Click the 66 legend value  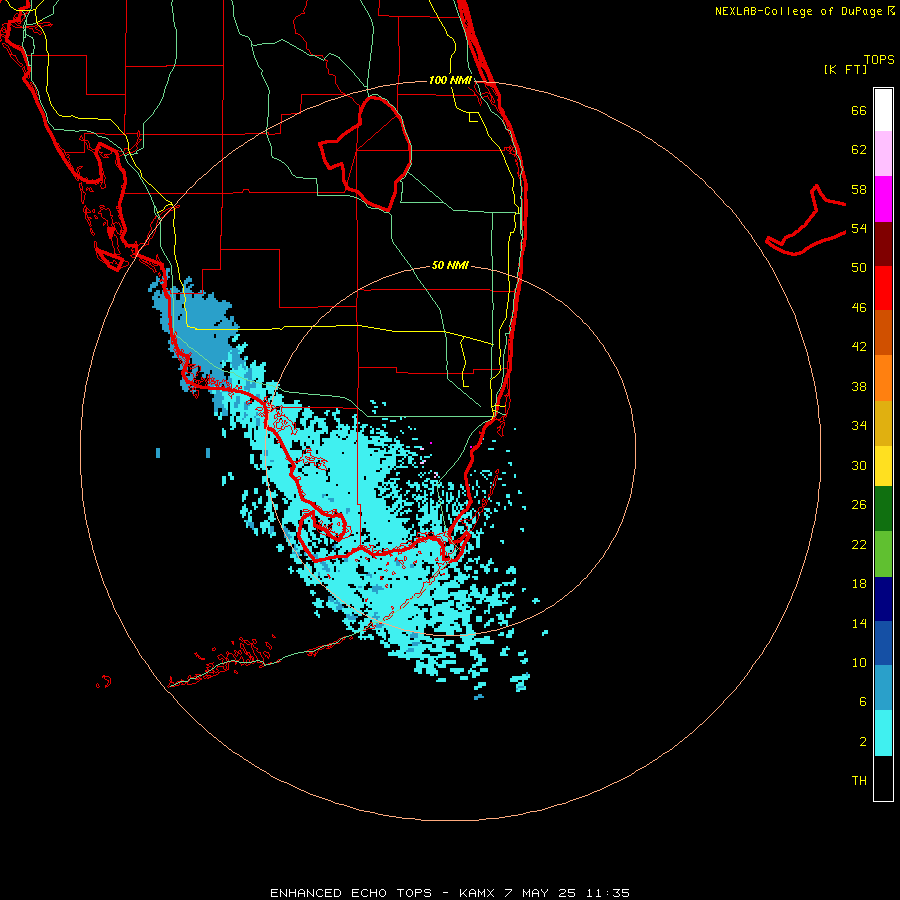[859, 110]
